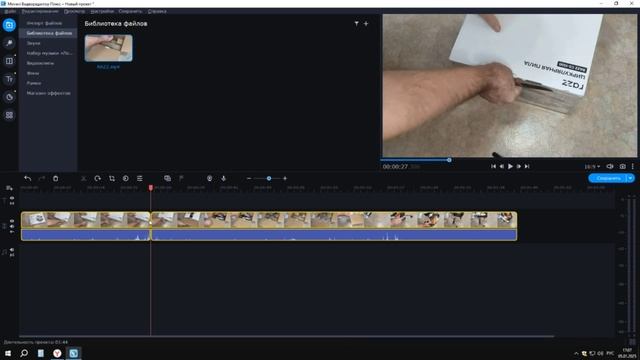
Task: Open clip properties icon in toolbar
Action: coord(140,178)
